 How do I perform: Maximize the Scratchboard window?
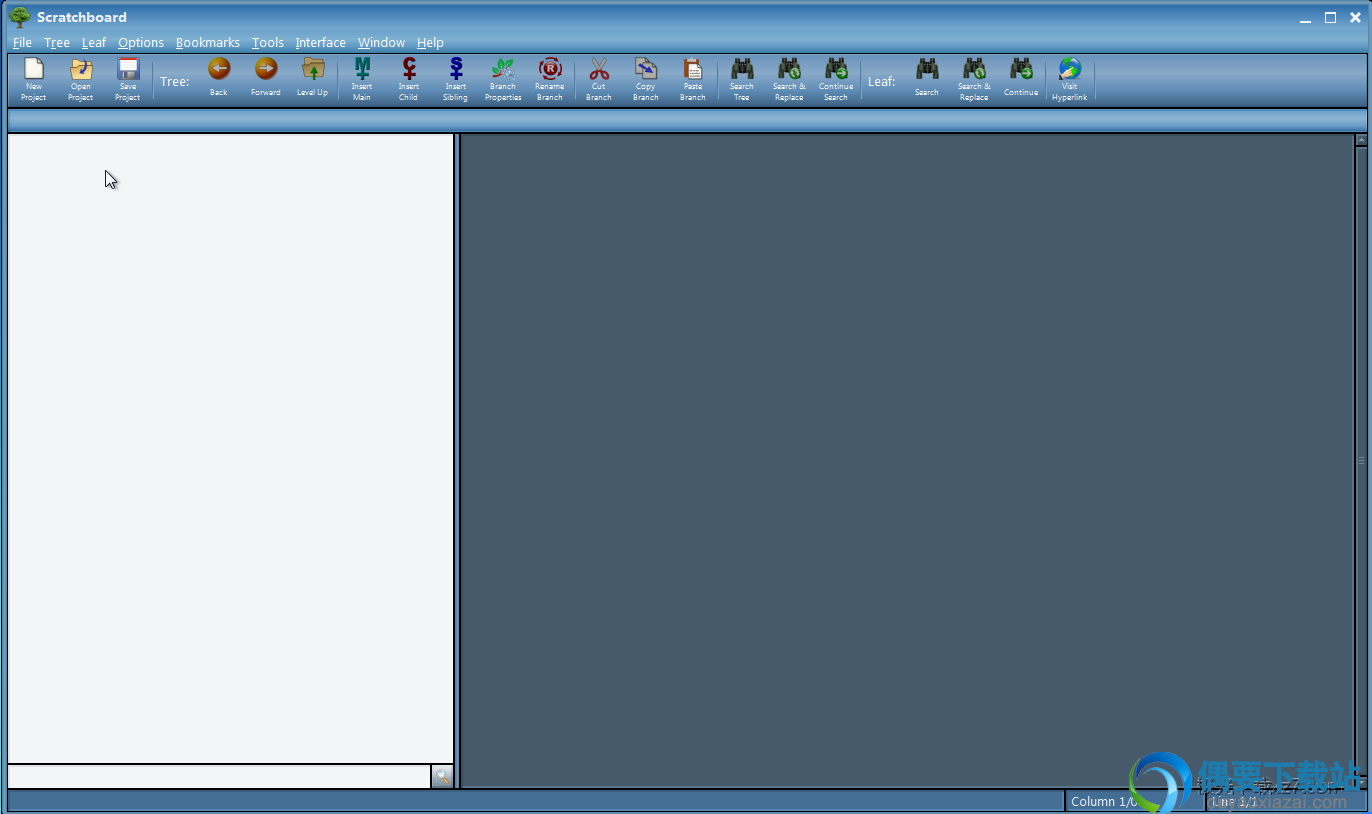click(x=1331, y=17)
